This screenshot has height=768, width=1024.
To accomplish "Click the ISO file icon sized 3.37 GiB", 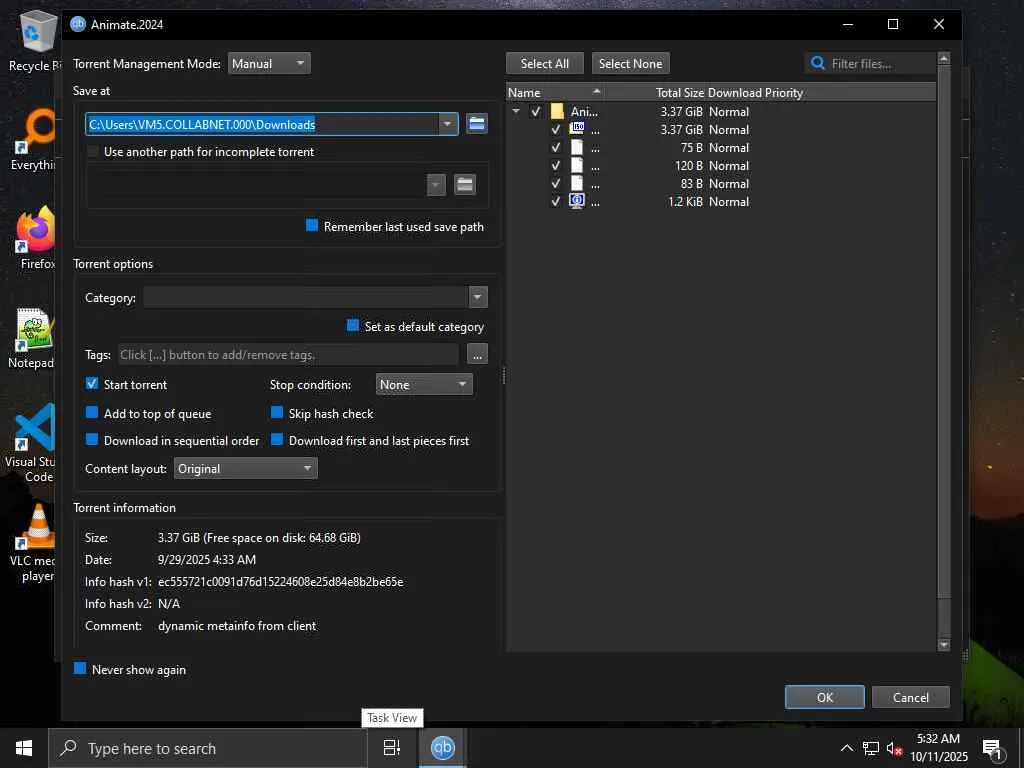I will [x=577, y=129].
